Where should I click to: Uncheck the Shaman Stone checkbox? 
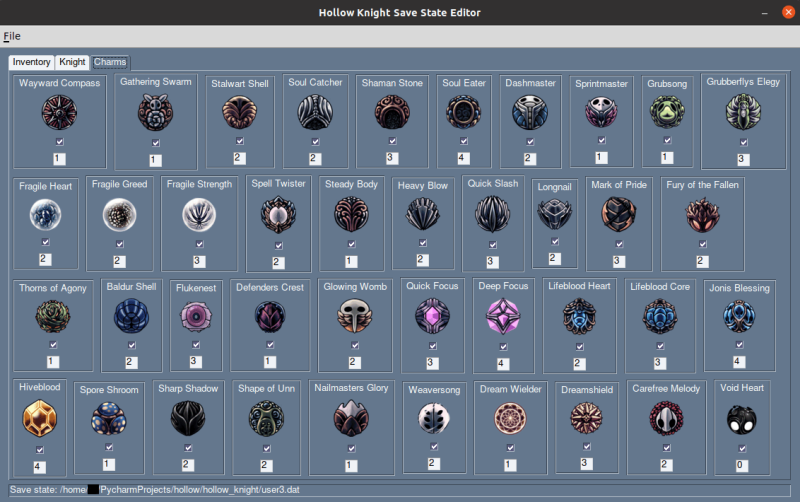coord(392,141)
